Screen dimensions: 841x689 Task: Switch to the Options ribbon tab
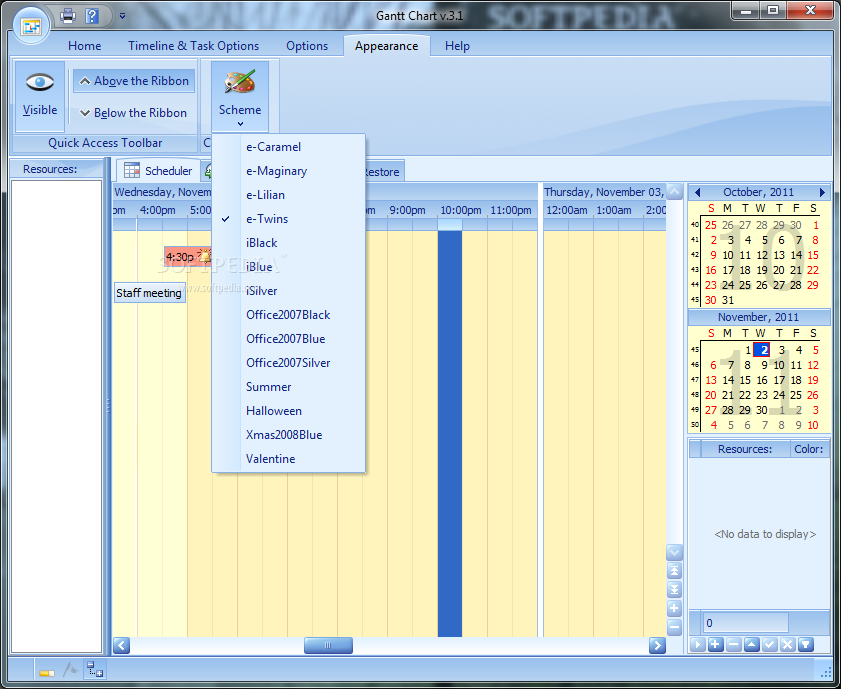click(x=307, y=46)
